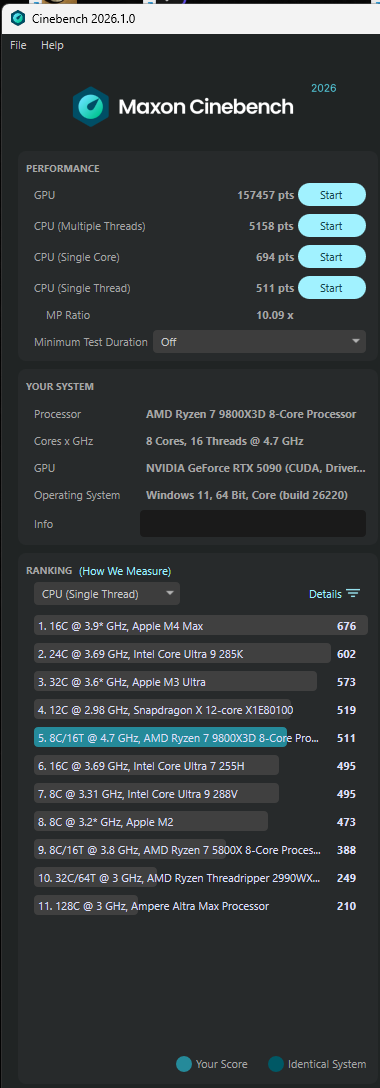Click the 8 Cores, 16 Threads @ 4.7 GHz value

pos(225,441)
